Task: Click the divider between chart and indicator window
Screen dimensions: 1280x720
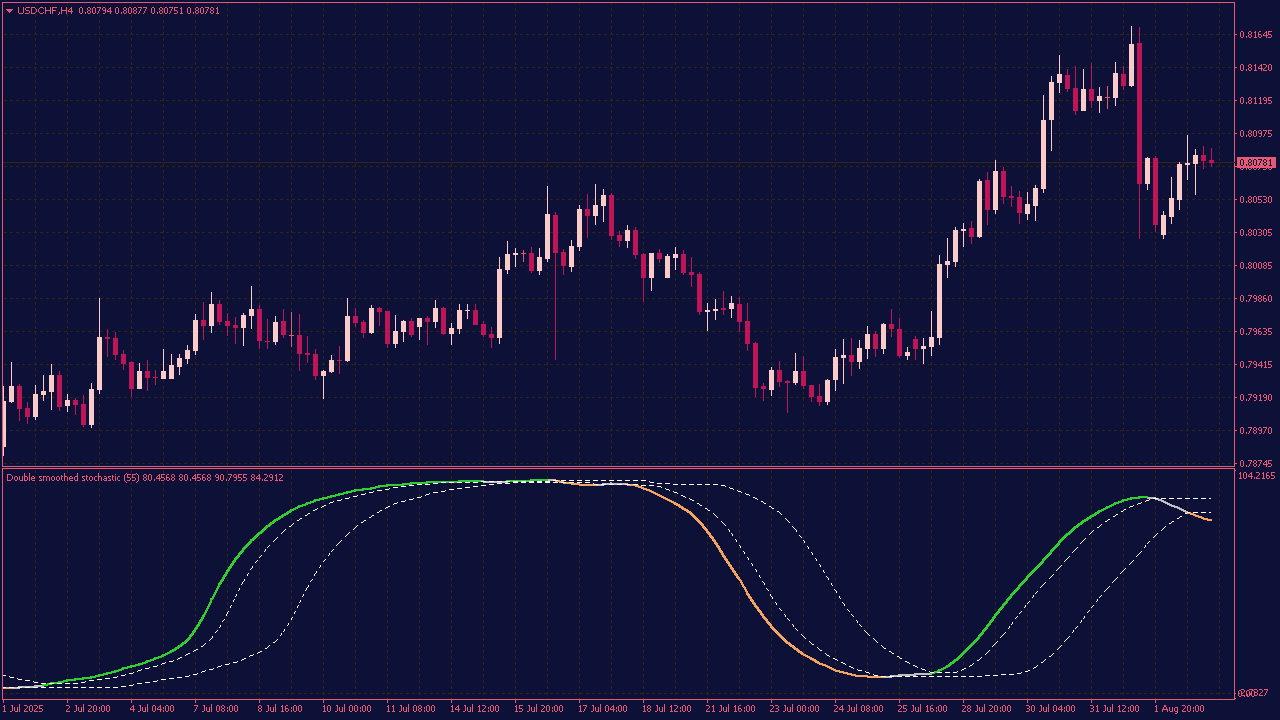Action: [x=600, y=467]
